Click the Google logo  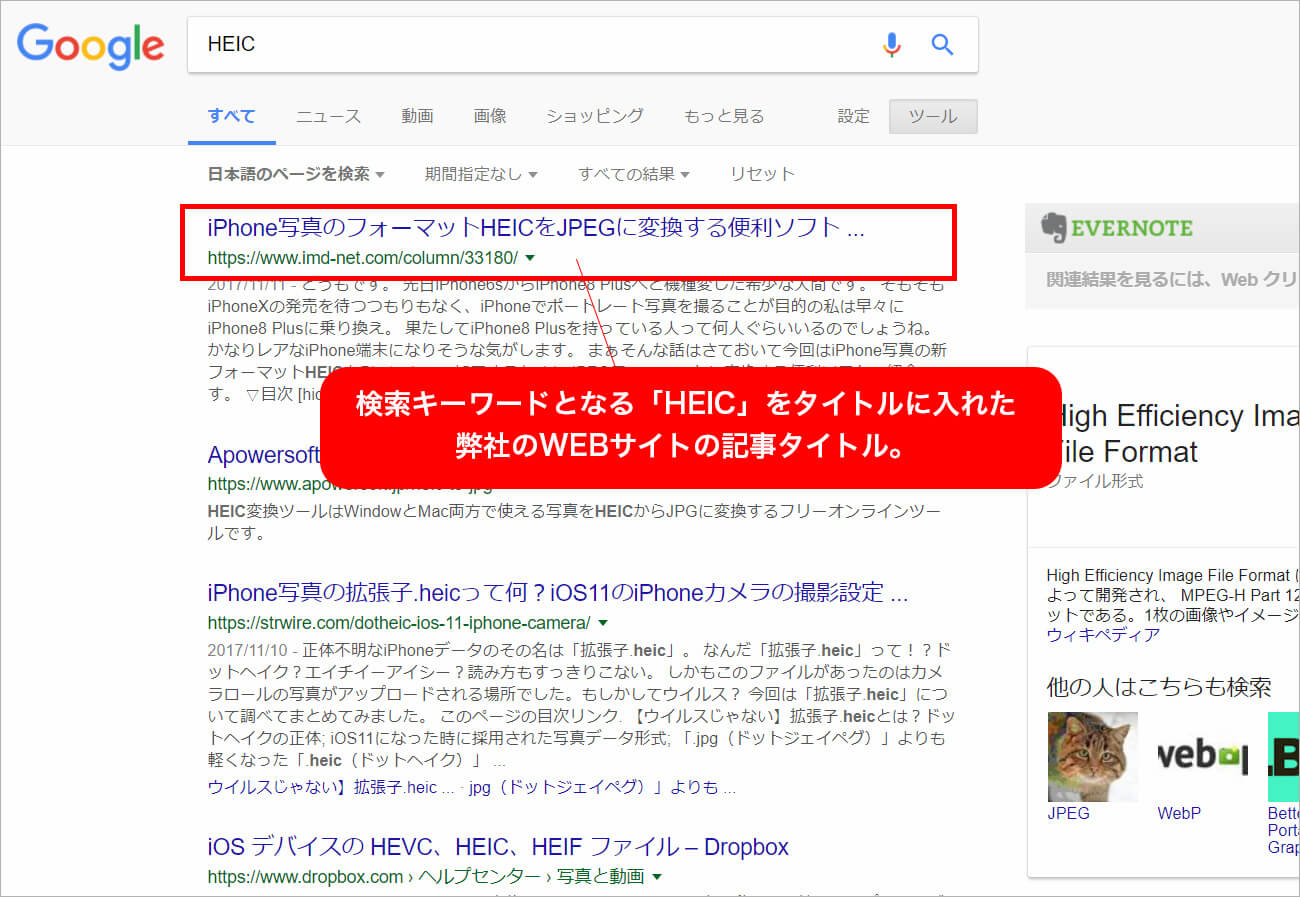[91, 46]
